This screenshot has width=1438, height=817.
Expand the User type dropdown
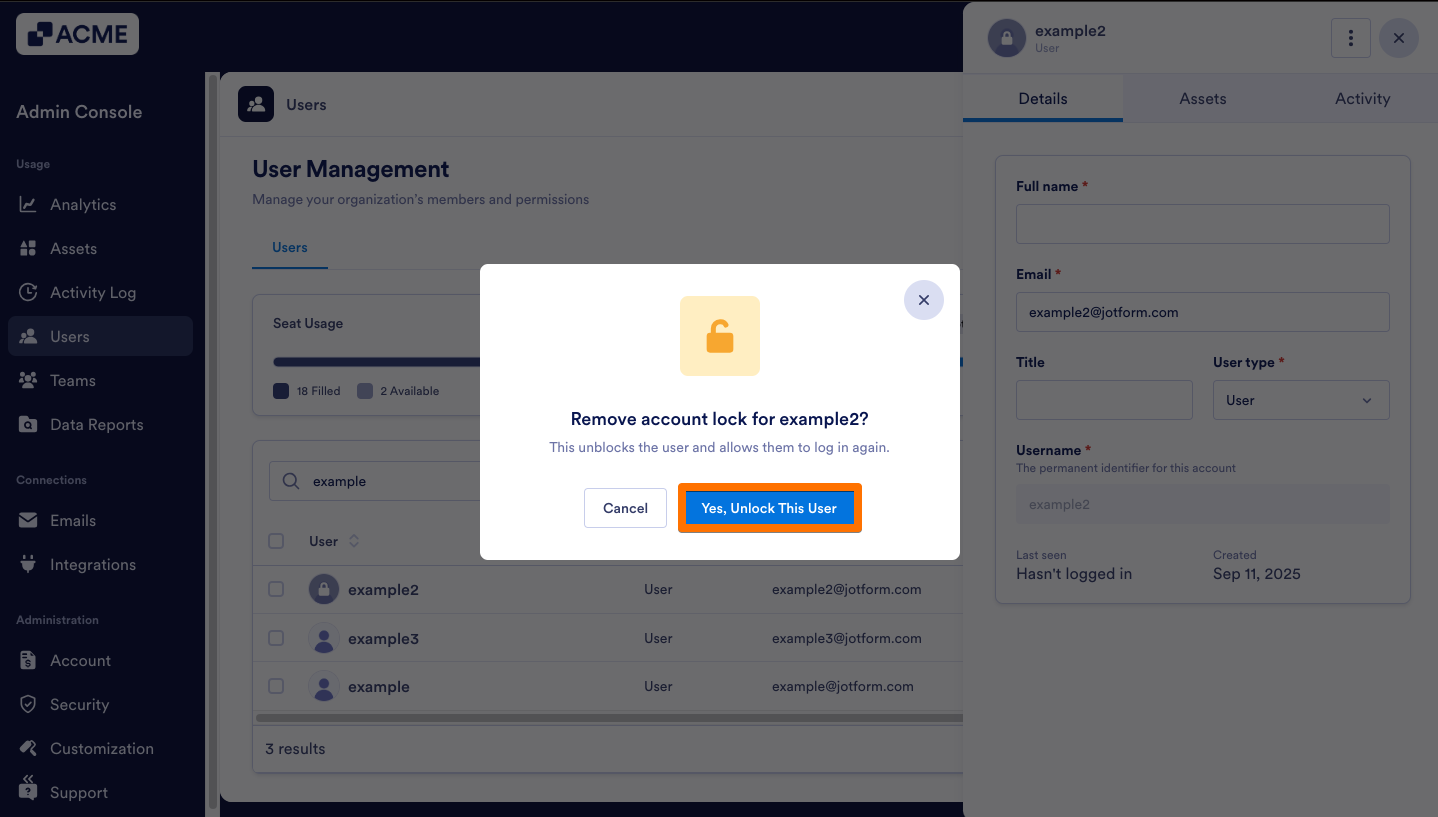tap(1300, 400)
